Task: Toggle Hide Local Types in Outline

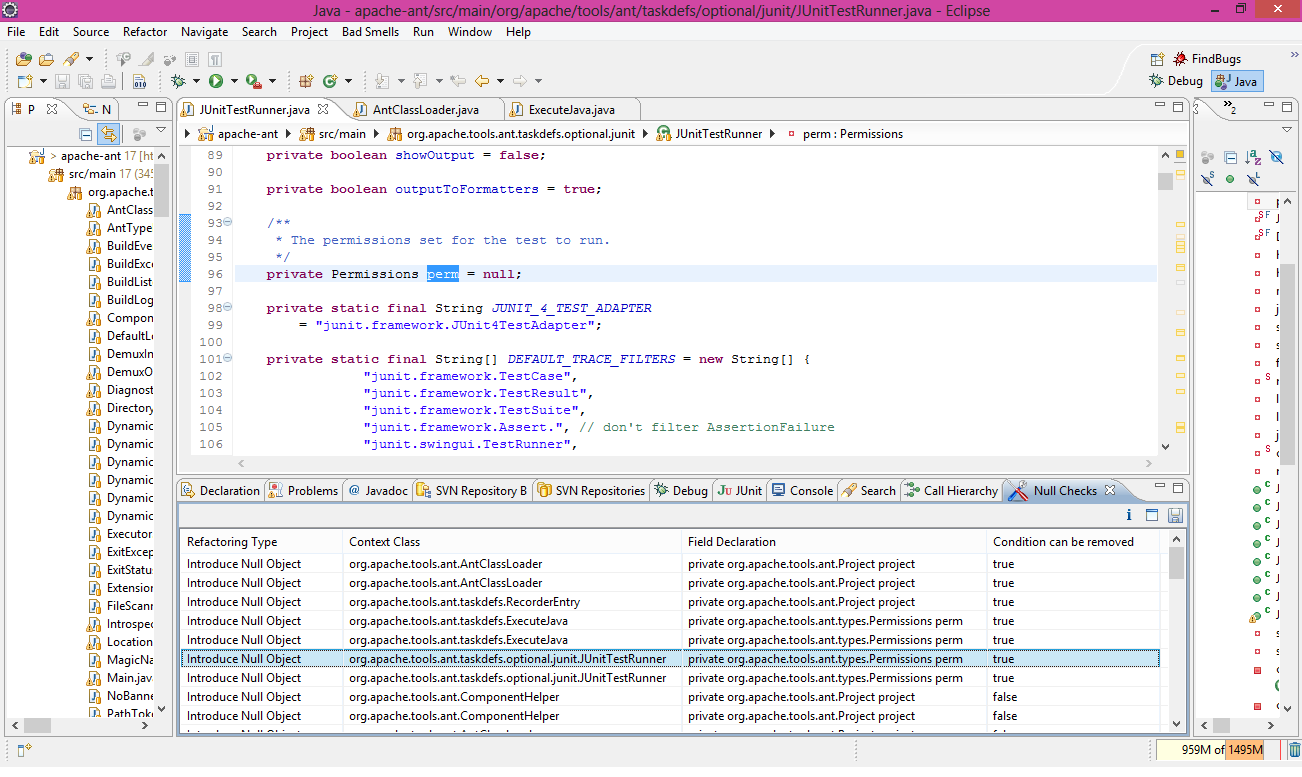Action: coord(1253,179)
